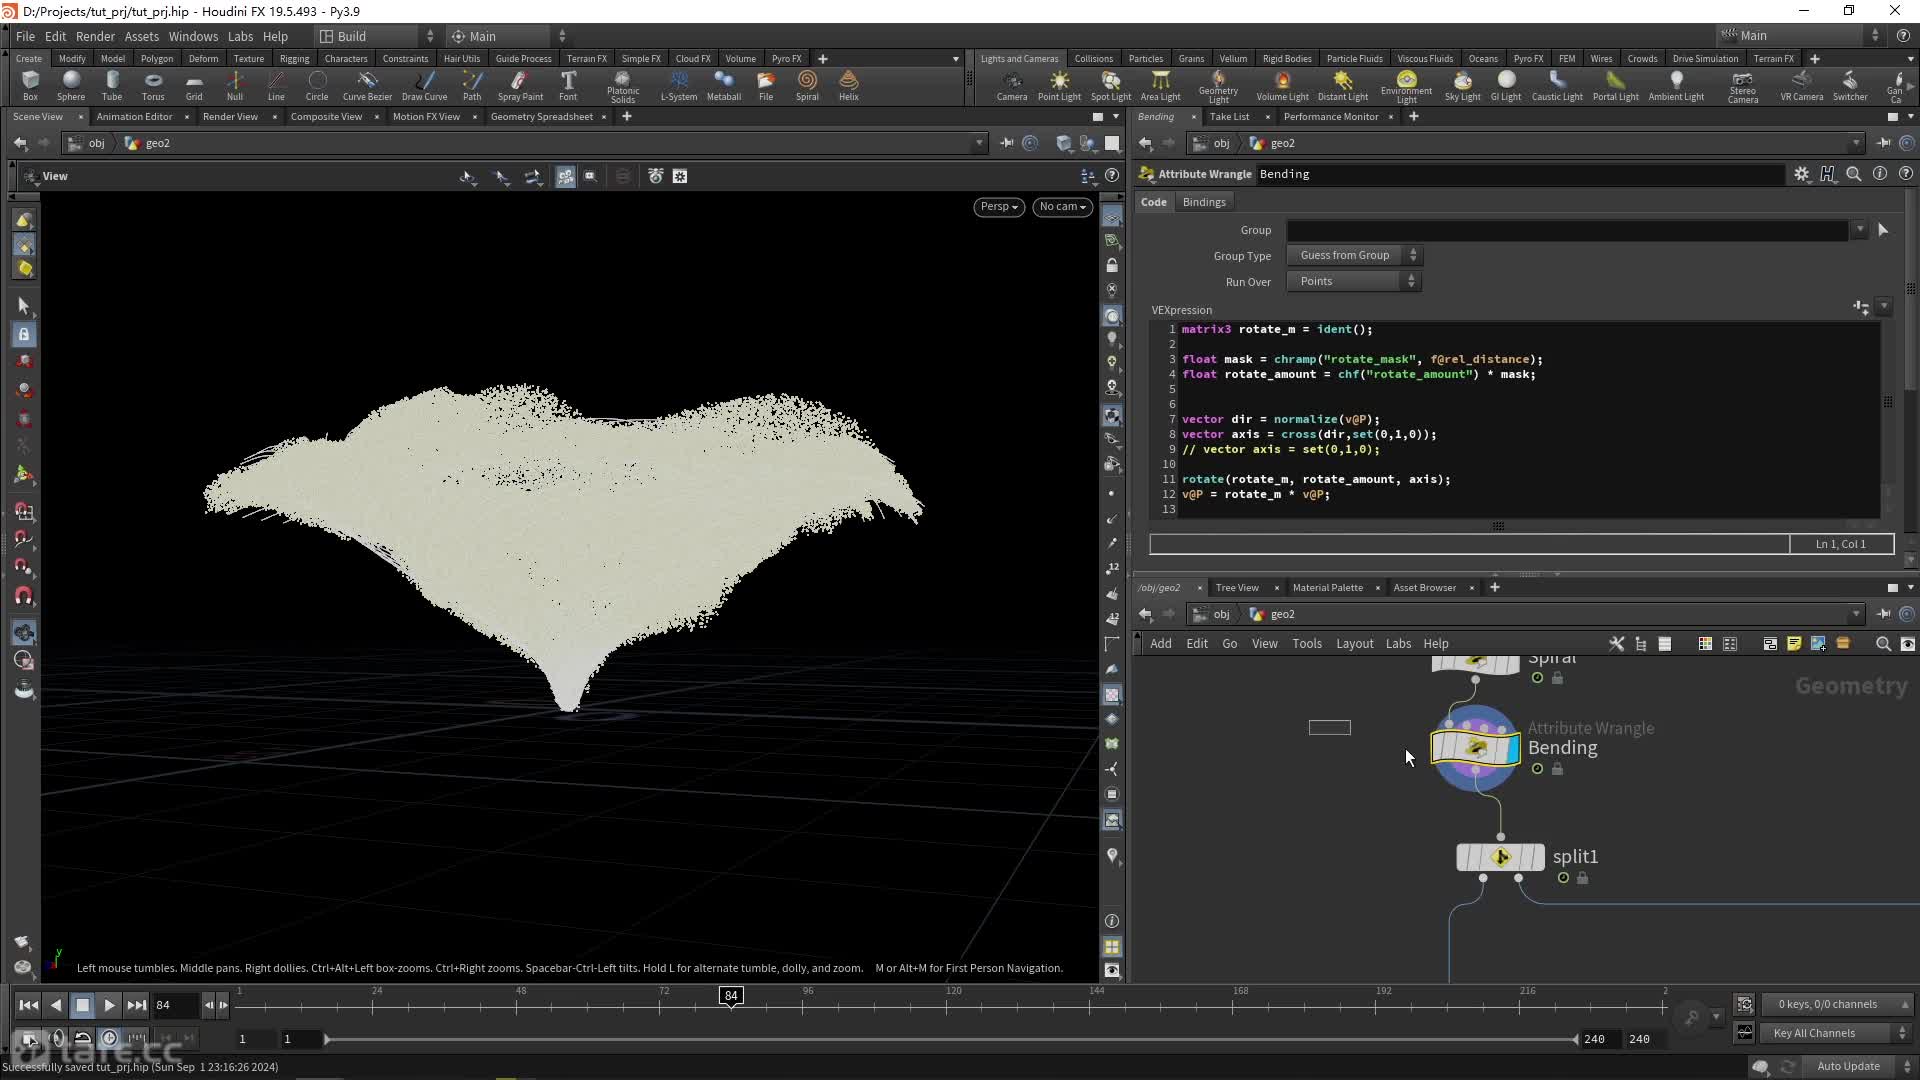Switch to the Bindings tab in VEX editor
Image resolution: width=1920 pixels, height=1080 pixels.
pos(1204,200)
